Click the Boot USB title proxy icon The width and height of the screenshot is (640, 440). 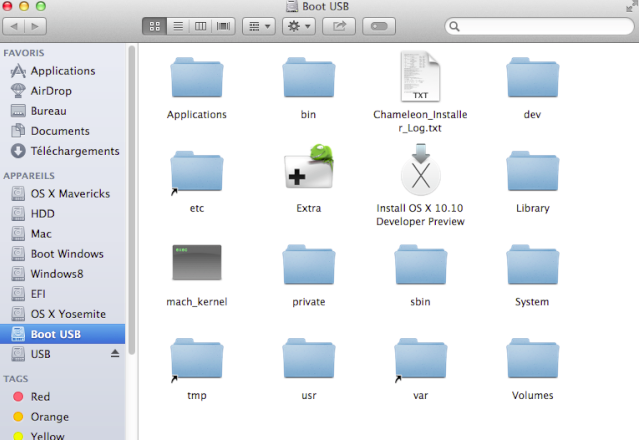coord(292,6)
